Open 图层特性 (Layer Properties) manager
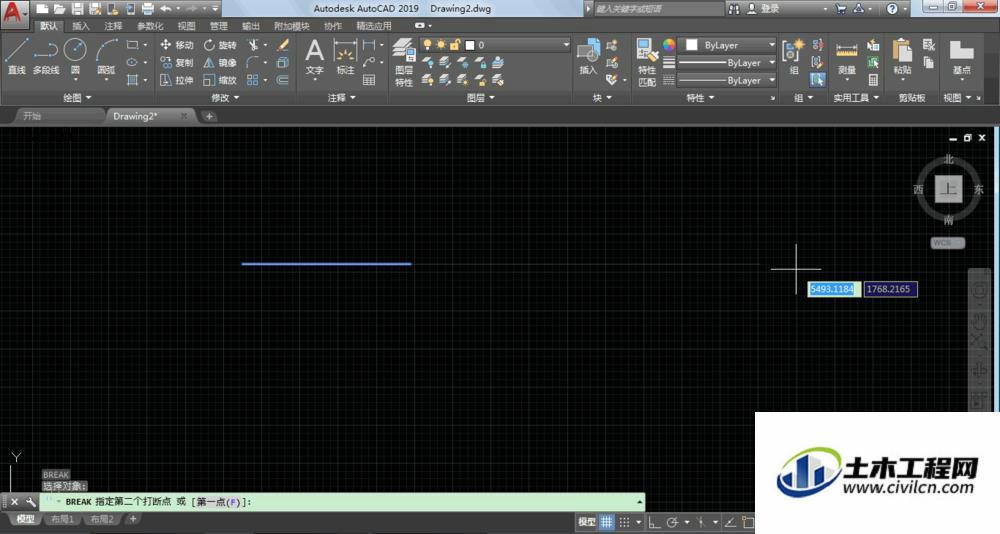Image resolution: width=1000 pixels, height=534 pixels. pos(404,62)
